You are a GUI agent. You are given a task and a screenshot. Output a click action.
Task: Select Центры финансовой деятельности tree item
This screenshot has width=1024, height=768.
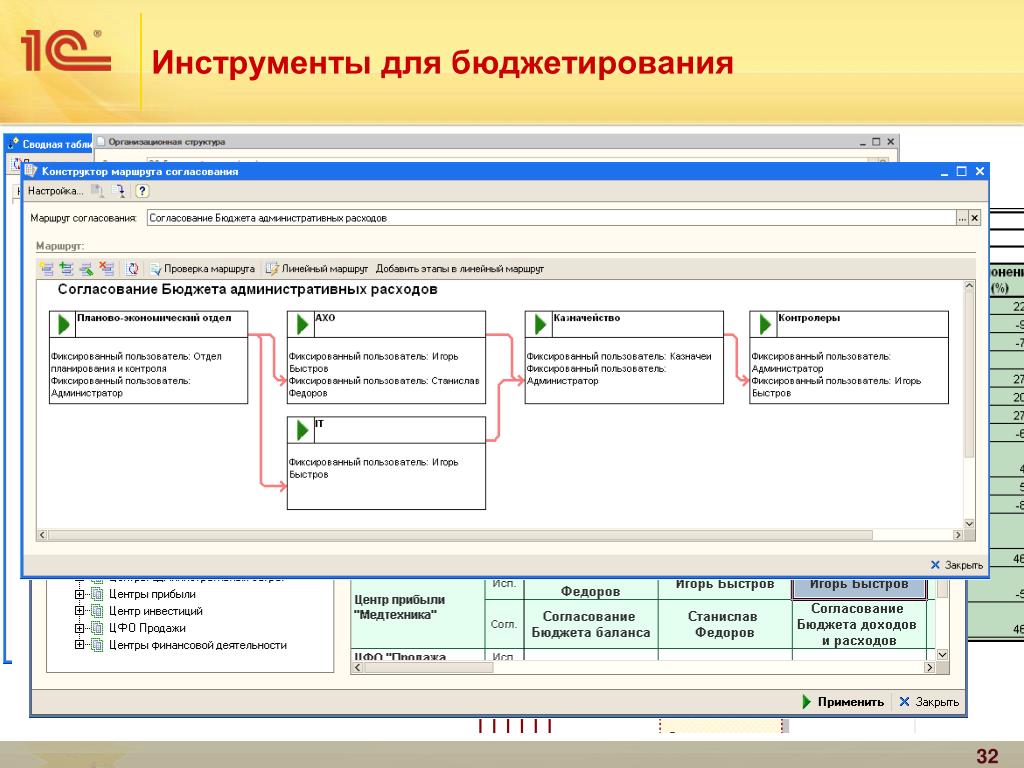(198, 645)
